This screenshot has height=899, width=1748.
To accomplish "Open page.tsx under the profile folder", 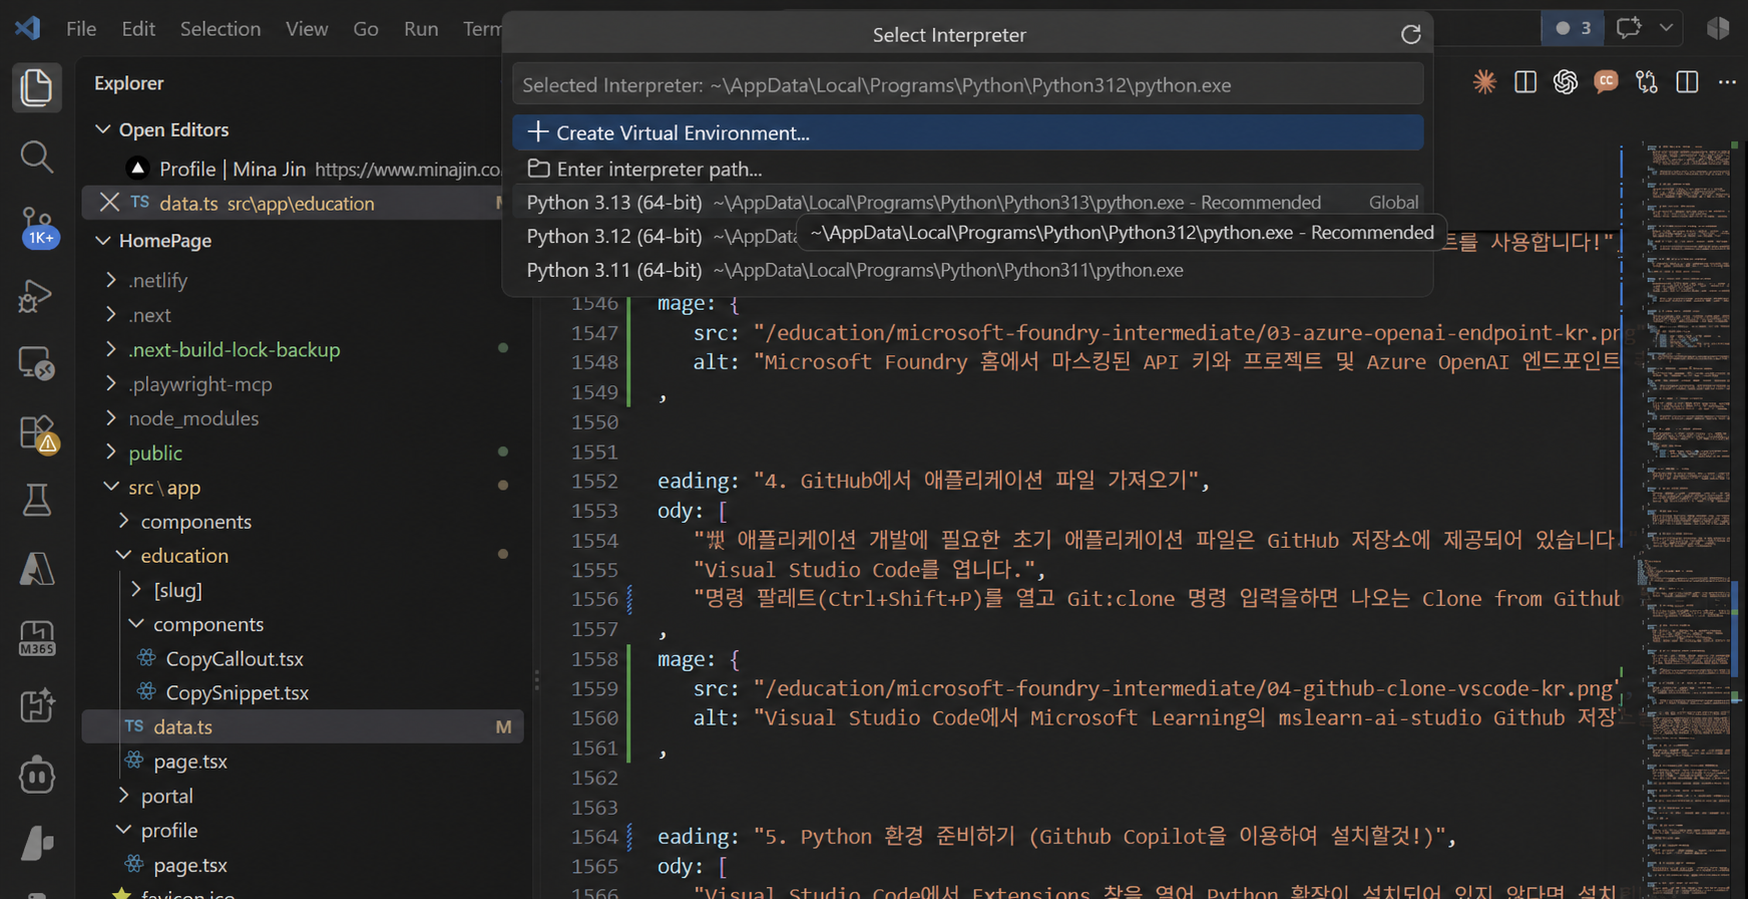I will (x=190, y=865).
